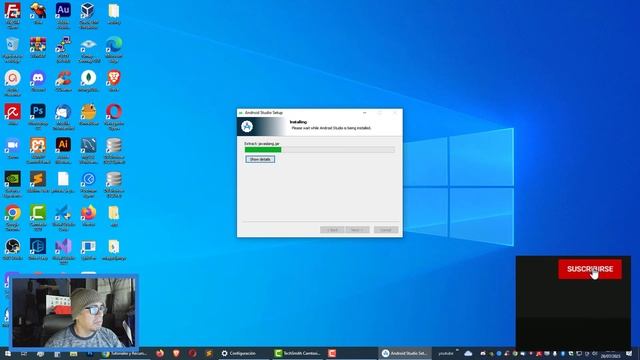The height and width of the screenshot is (360, 640).
Task: Open the NVIDIA GeForce Experience shortcut
Action: (12, 179)
